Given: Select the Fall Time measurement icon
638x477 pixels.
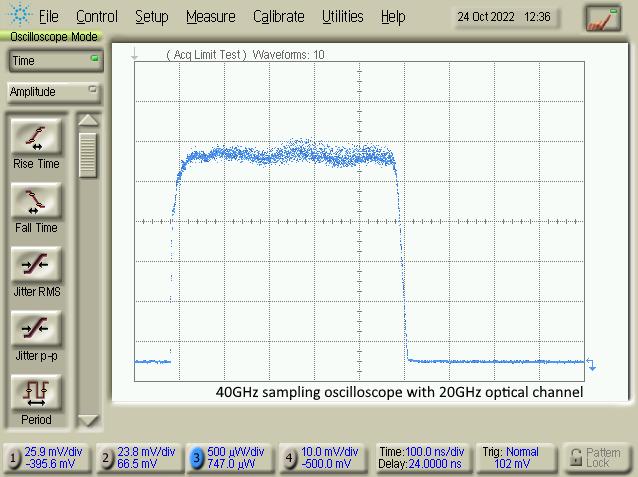Looking at the screenshot, I should pos(36,201).
